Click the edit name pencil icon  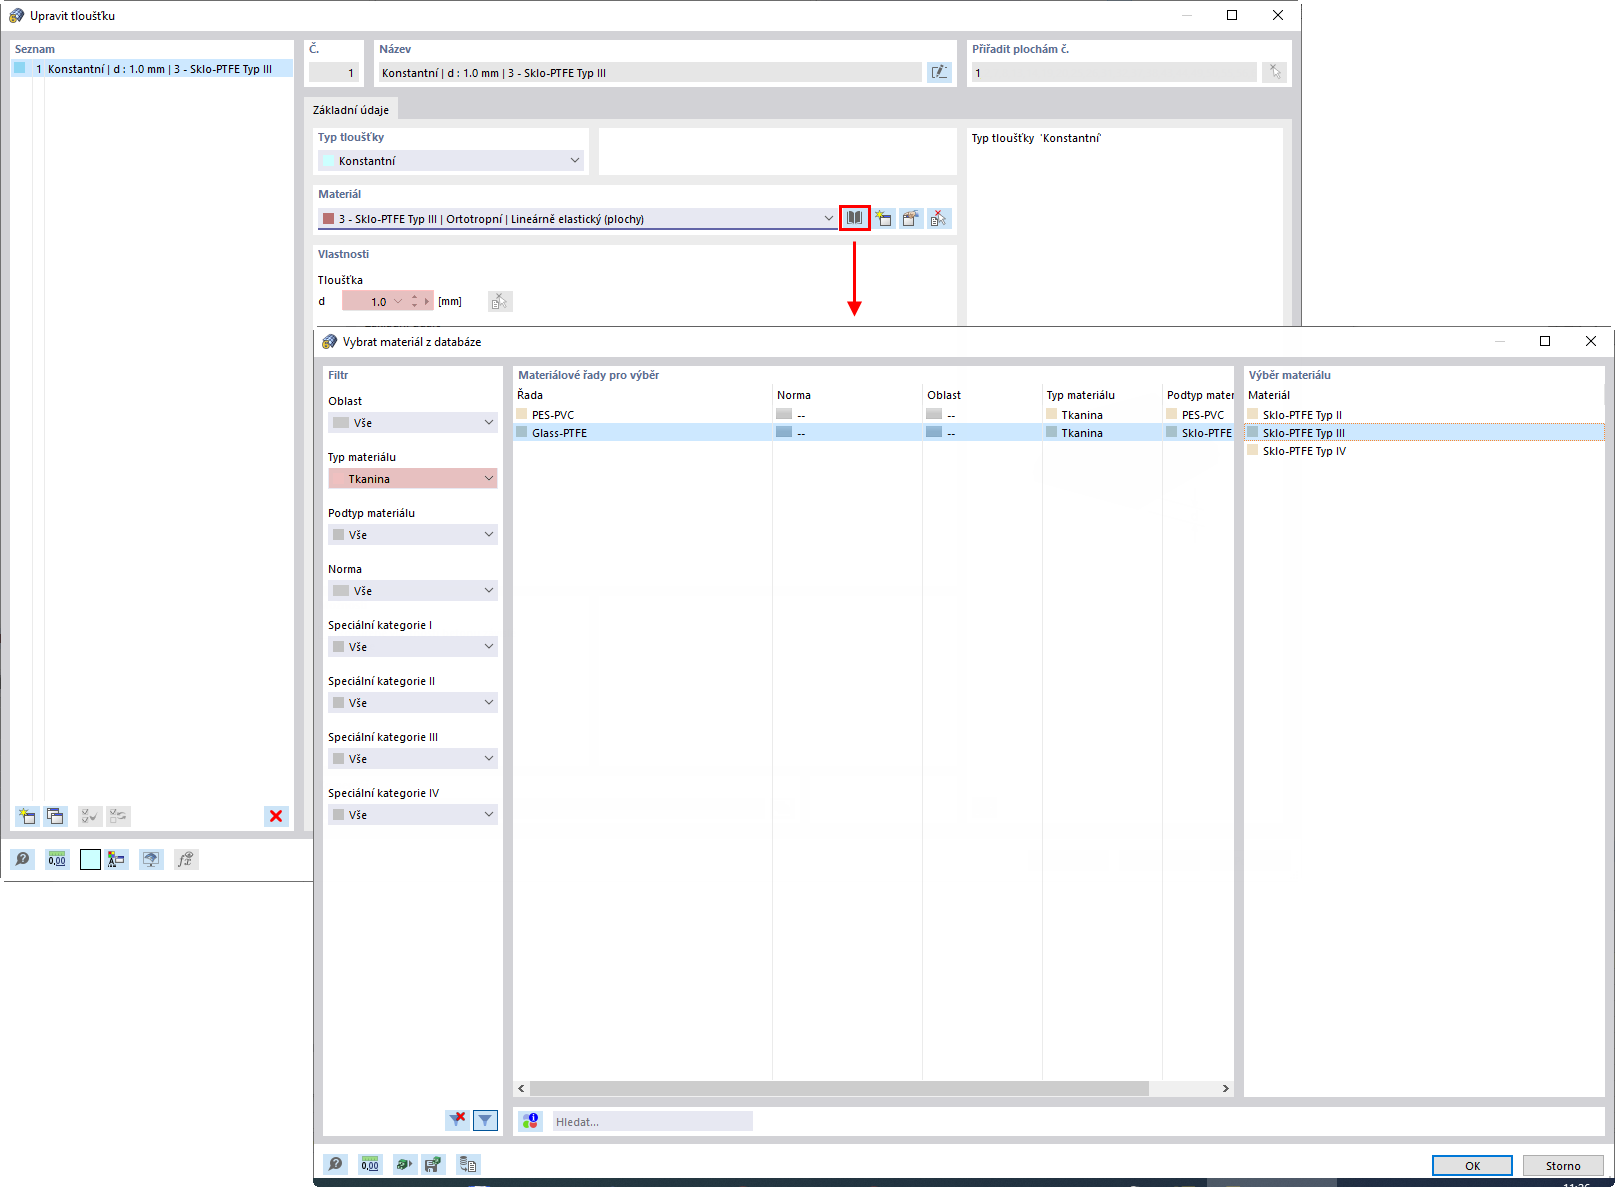click(939, 72)
